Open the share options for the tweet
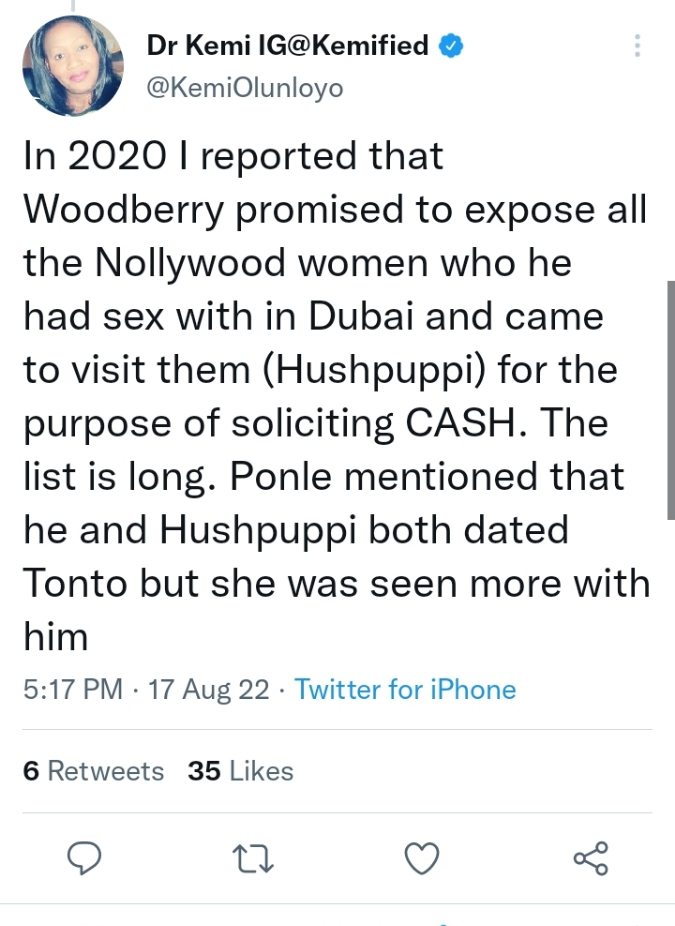The height and width of the screenshot is (926, 675). click(x=592, y=858)
